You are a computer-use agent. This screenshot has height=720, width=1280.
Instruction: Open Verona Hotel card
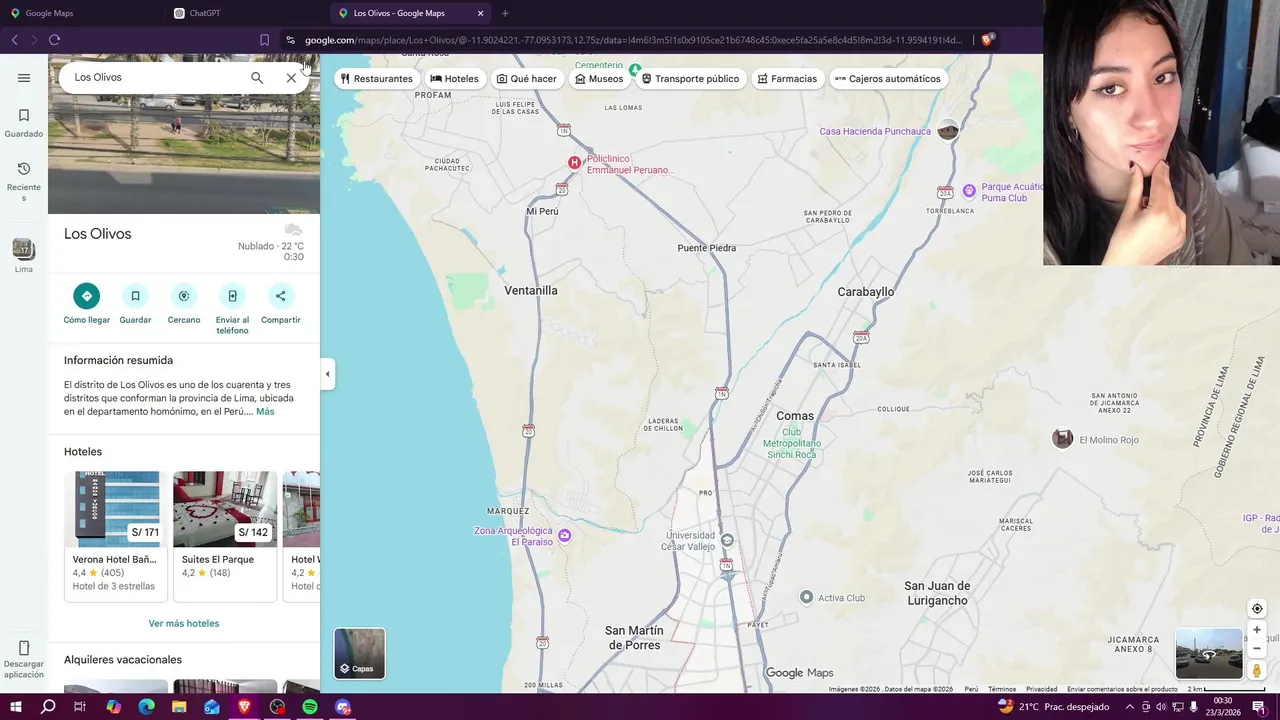coord(115,536)
